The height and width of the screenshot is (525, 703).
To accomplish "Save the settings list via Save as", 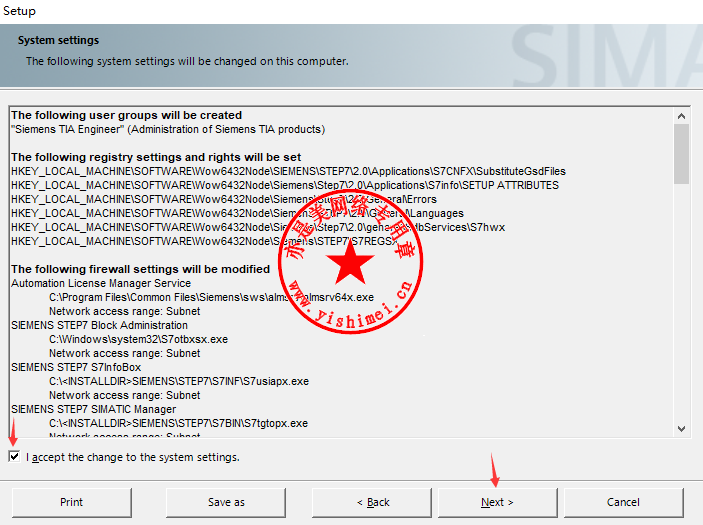I will (226, 502).
